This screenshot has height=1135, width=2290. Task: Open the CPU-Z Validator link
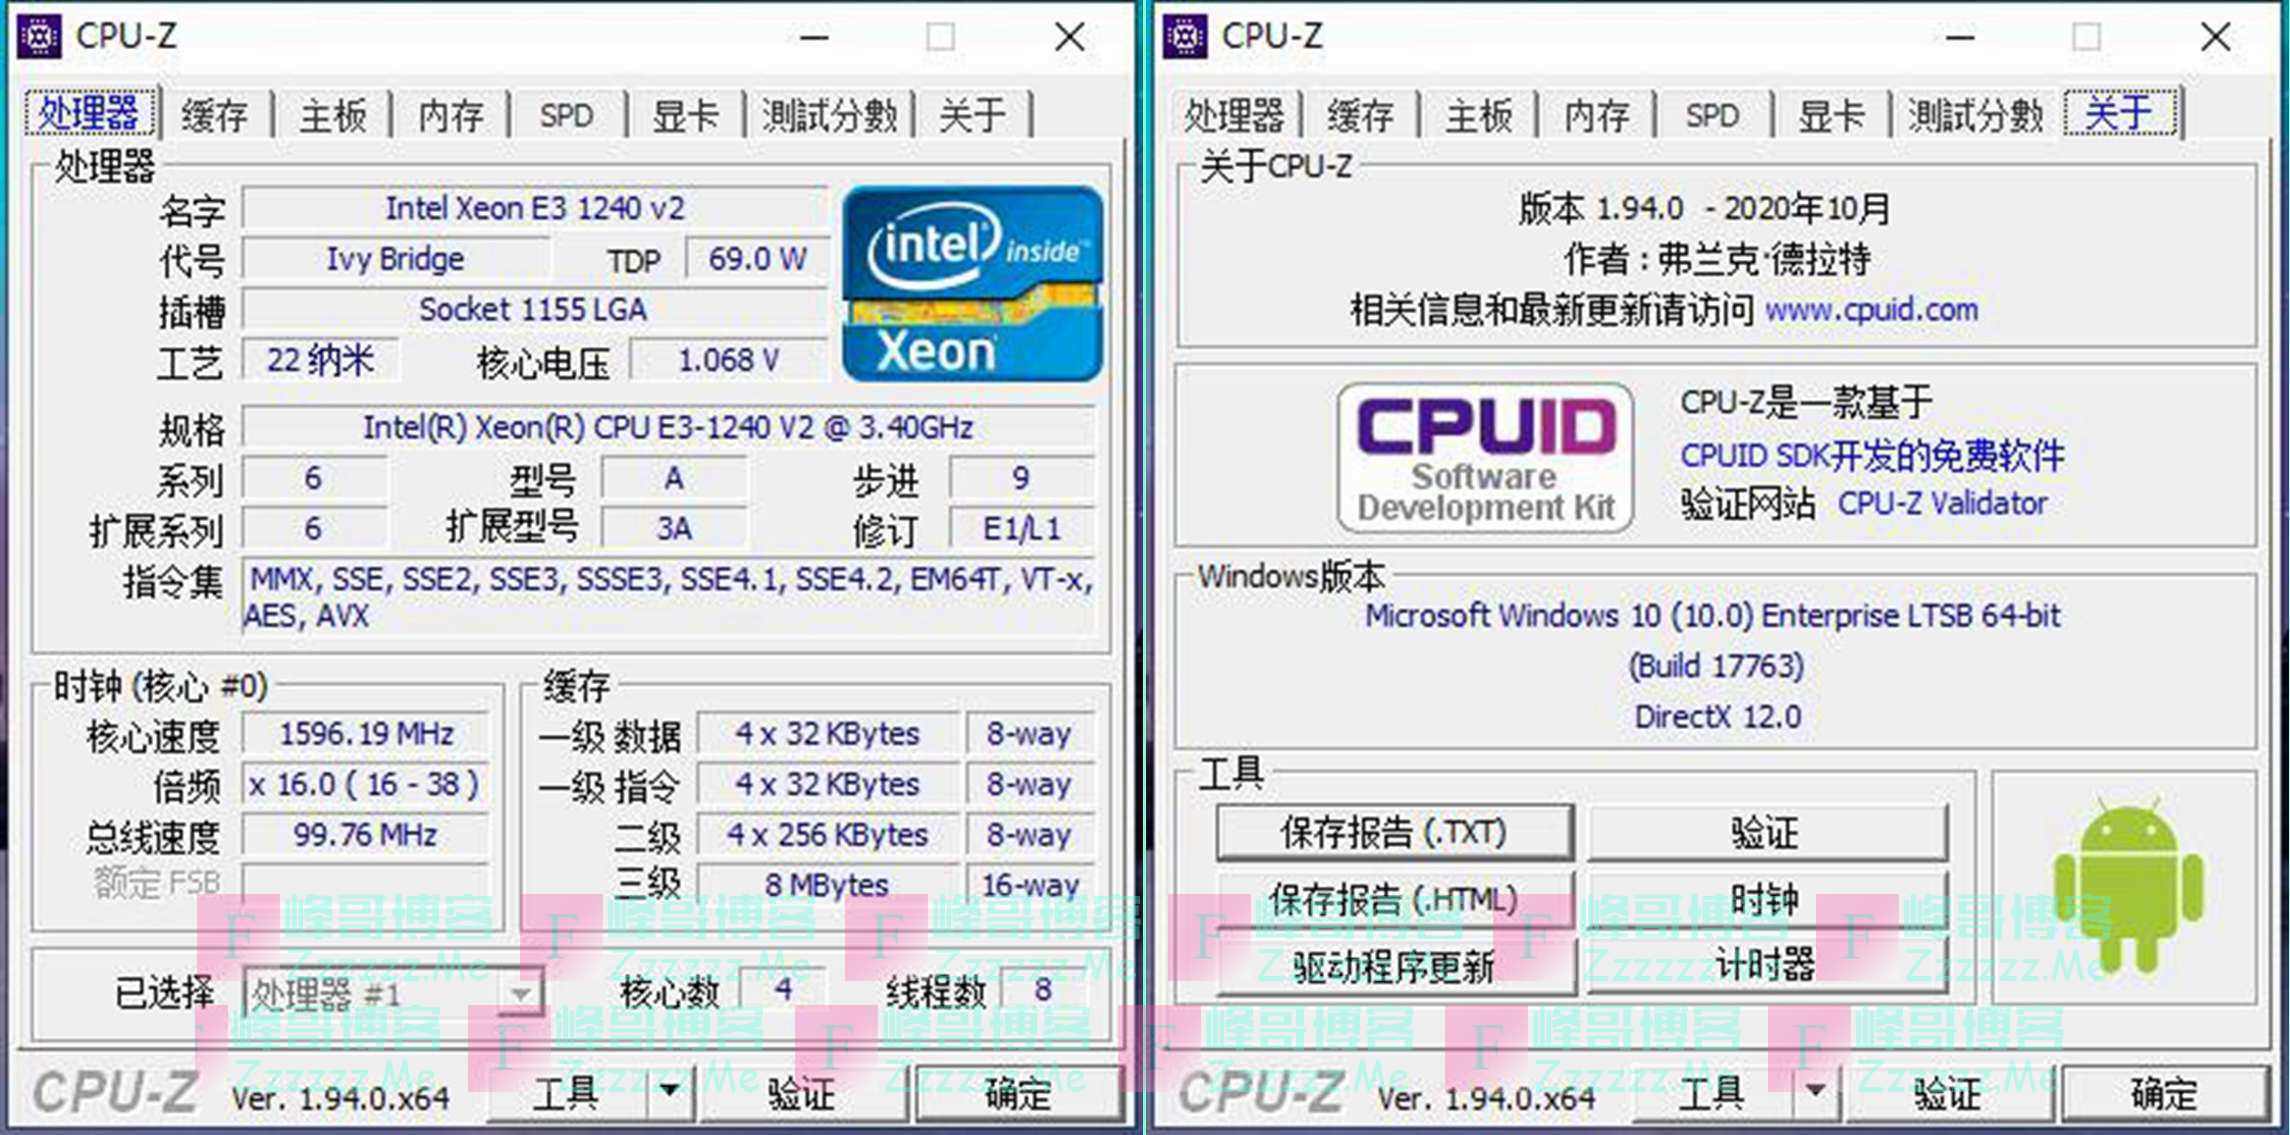(1942, 503)
